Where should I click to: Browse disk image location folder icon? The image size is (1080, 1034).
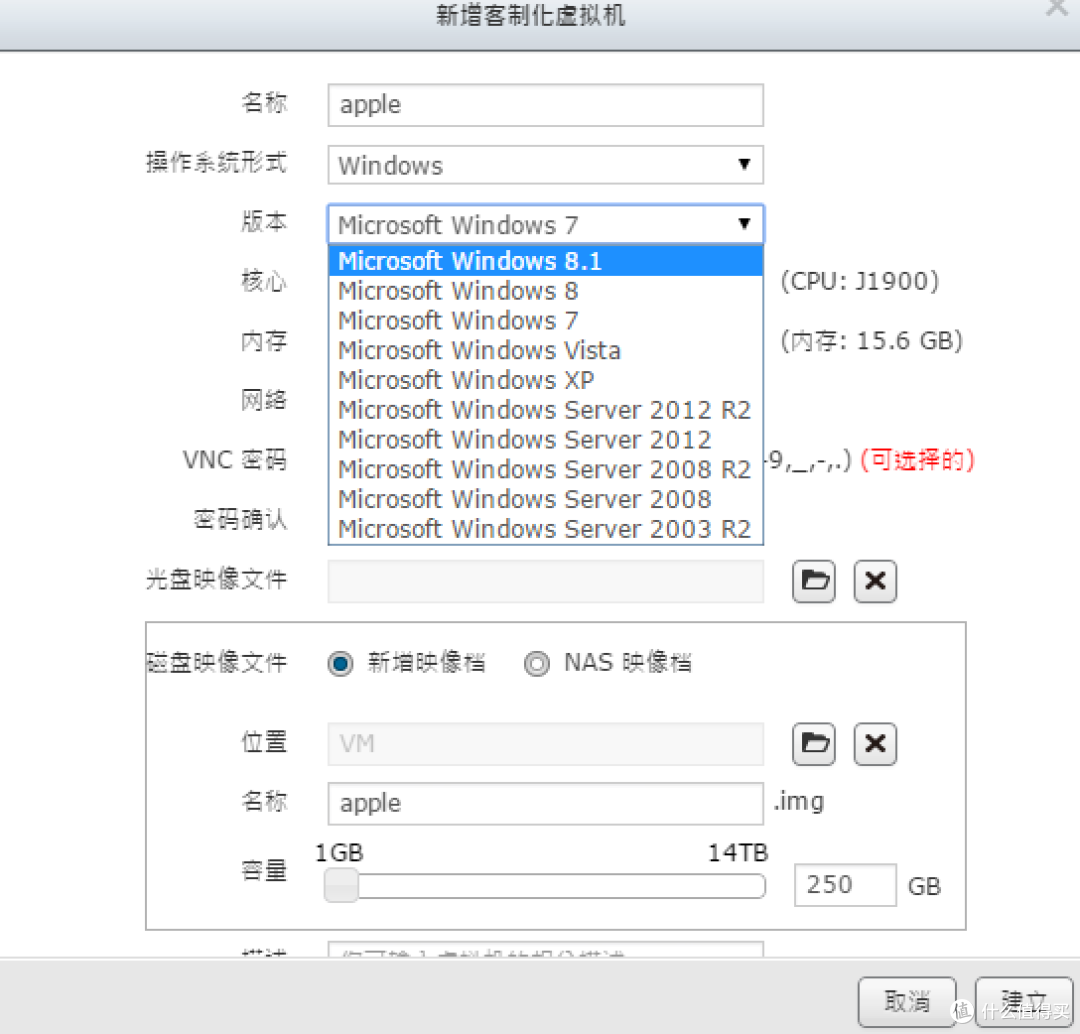coord(813,744)
